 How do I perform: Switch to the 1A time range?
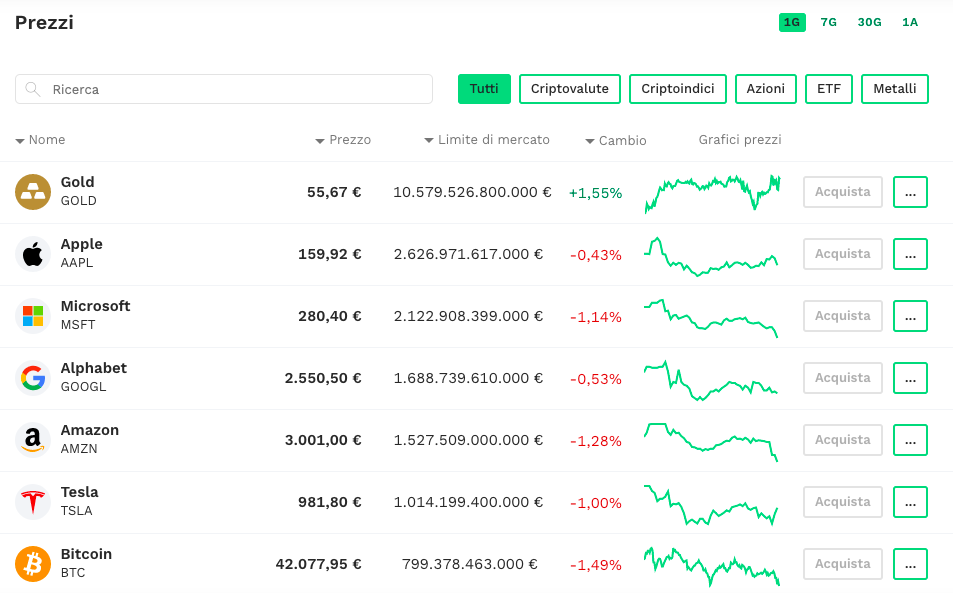tap(910, 22)
